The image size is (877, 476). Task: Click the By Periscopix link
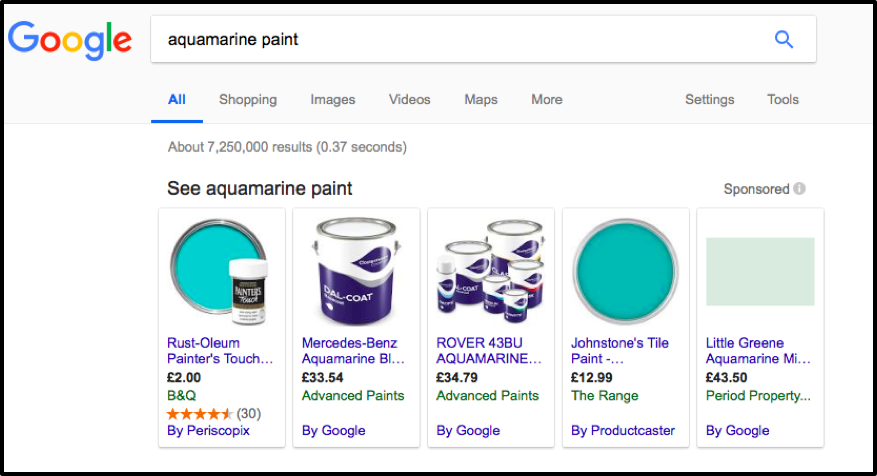(208, 430)
